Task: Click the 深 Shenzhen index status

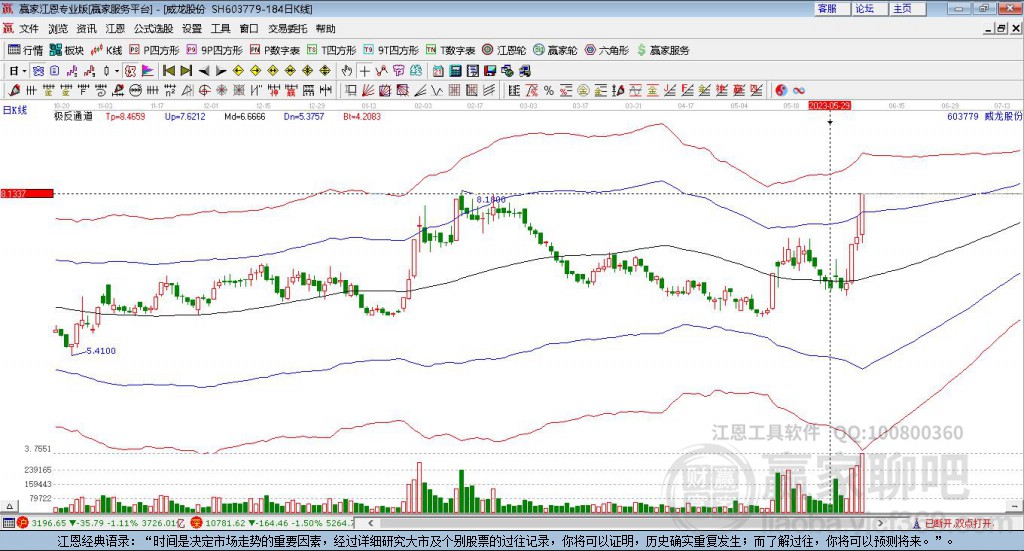Action: 273,523
